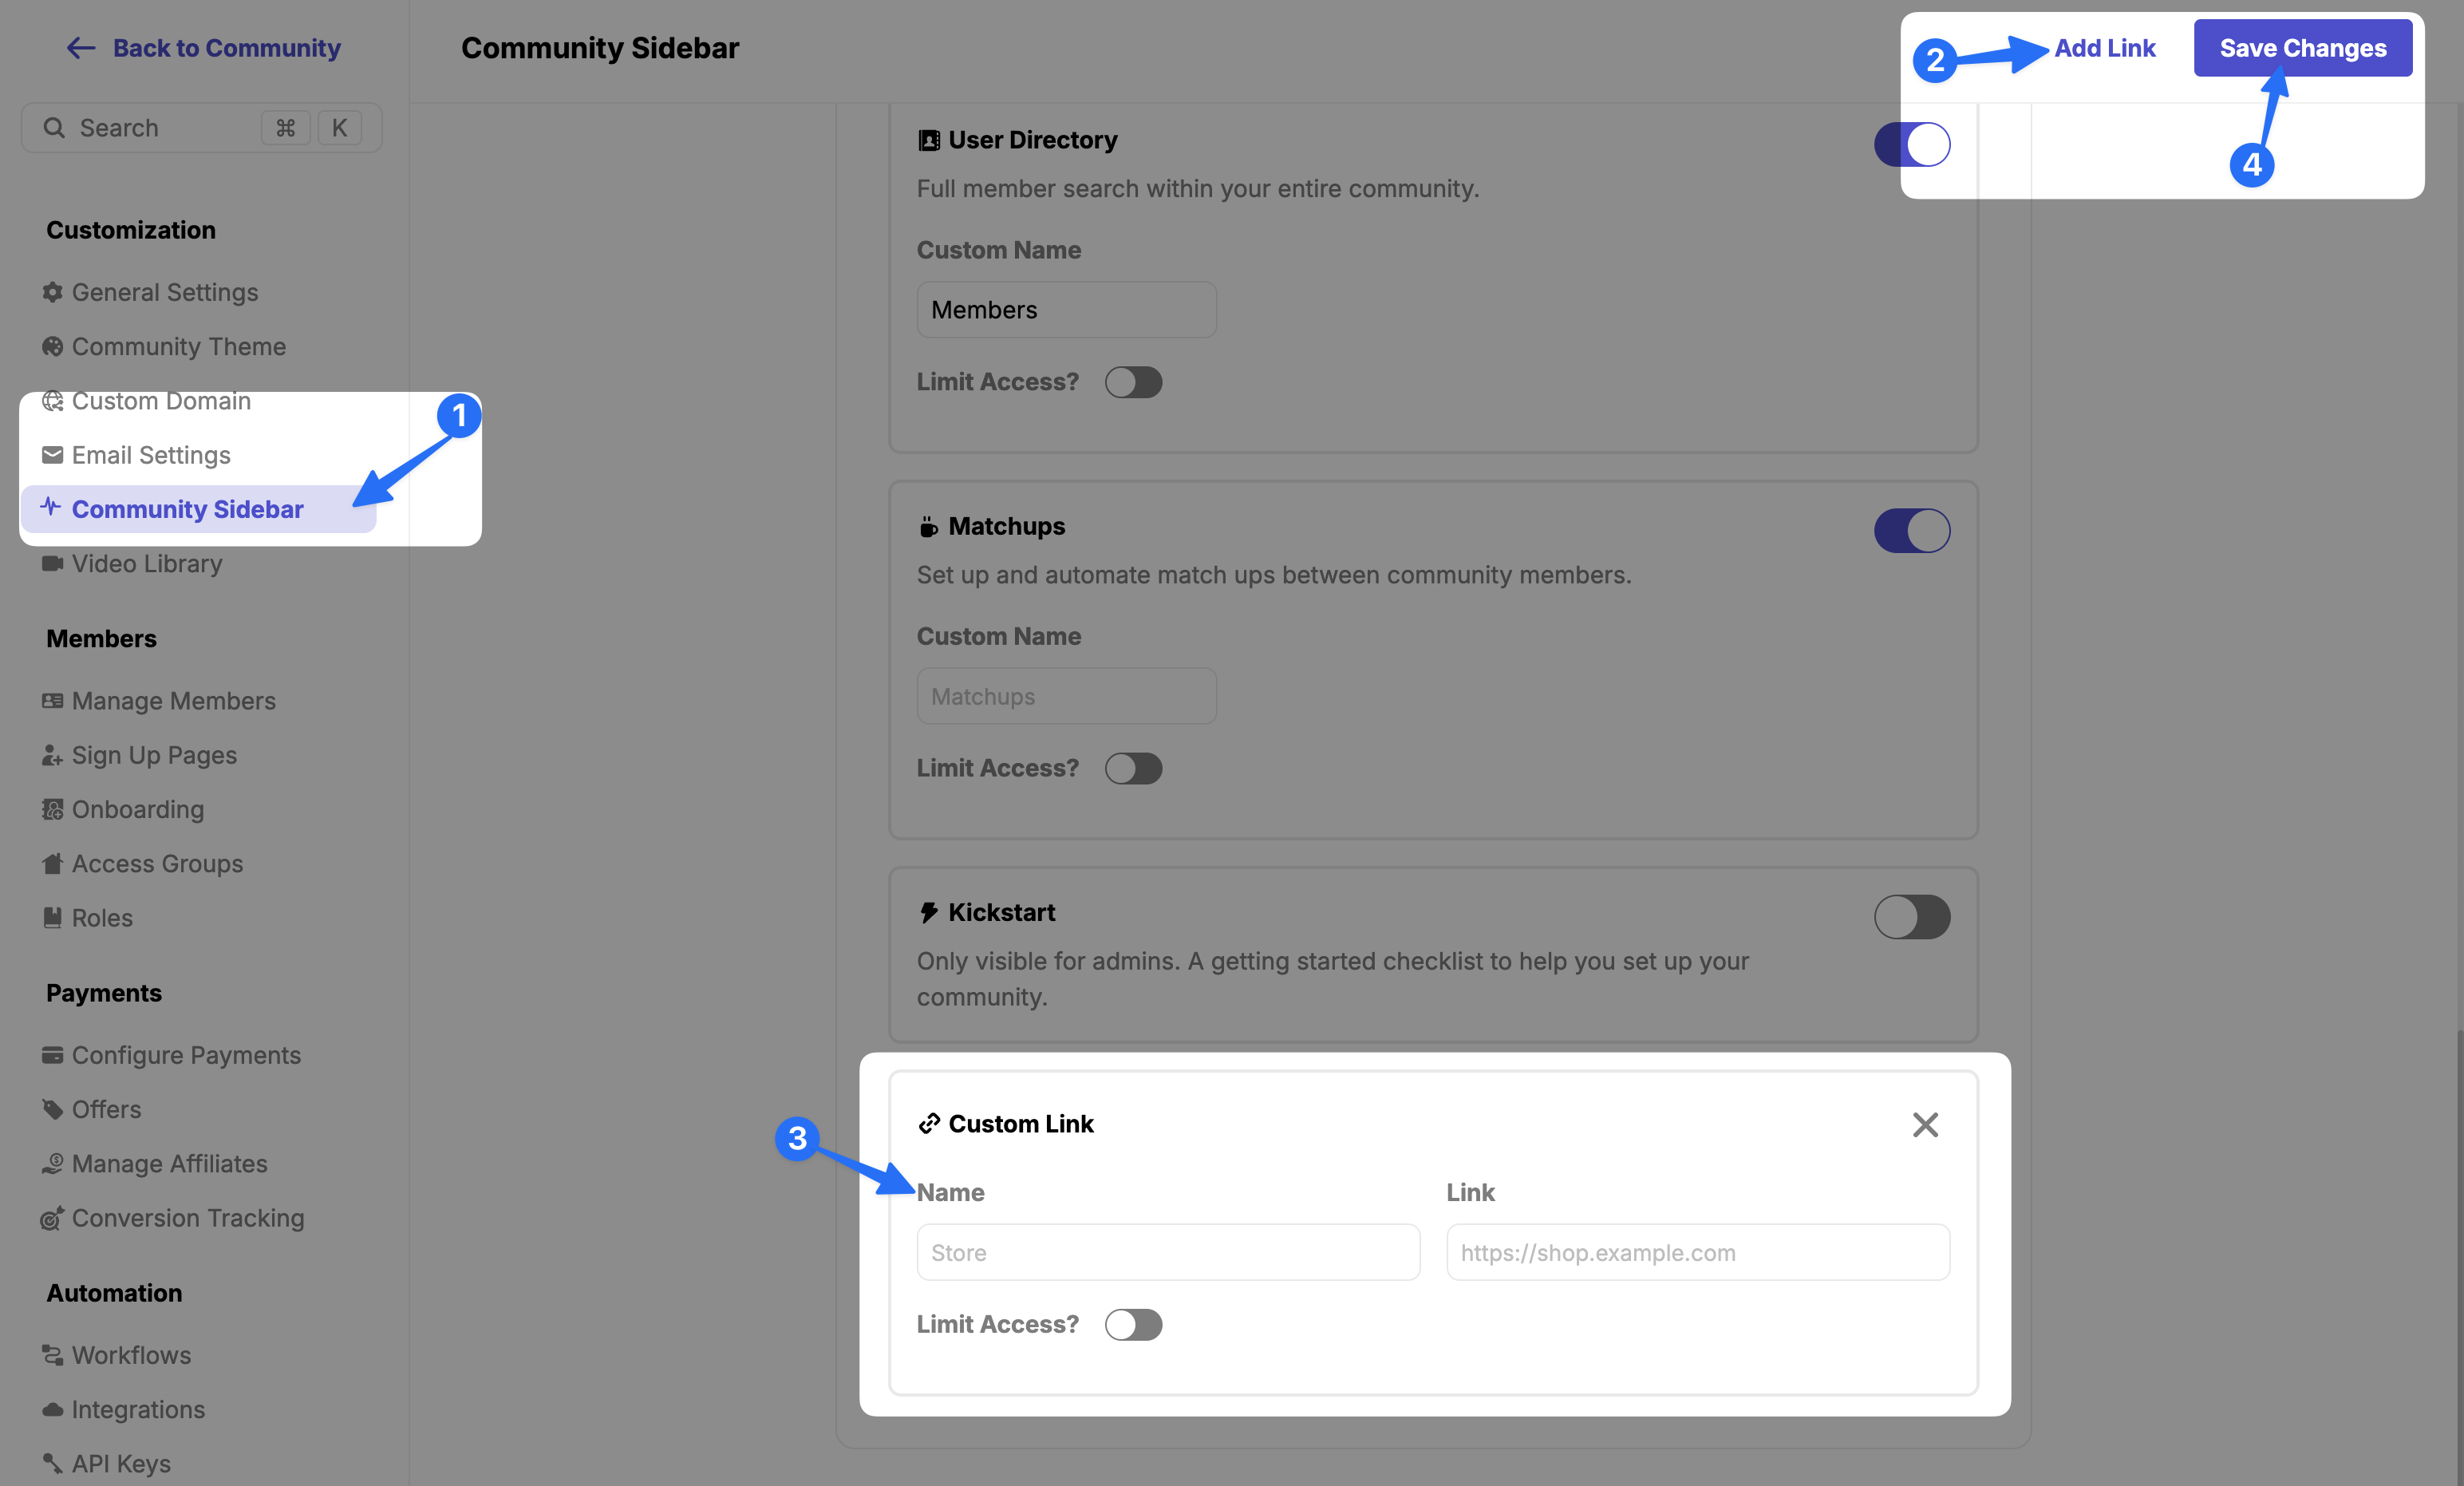The height and width of the screenshot is (1486, 2464).
Task: Click the Manage Members card icon
Action: (x=52, y=701)
